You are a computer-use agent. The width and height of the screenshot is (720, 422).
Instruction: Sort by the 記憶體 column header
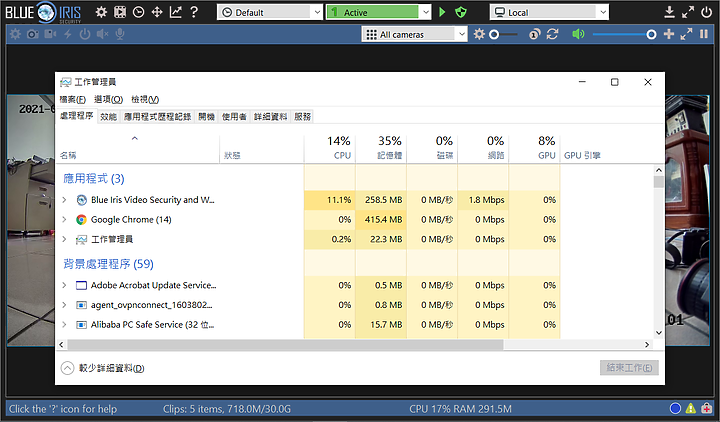pos(381,148)
